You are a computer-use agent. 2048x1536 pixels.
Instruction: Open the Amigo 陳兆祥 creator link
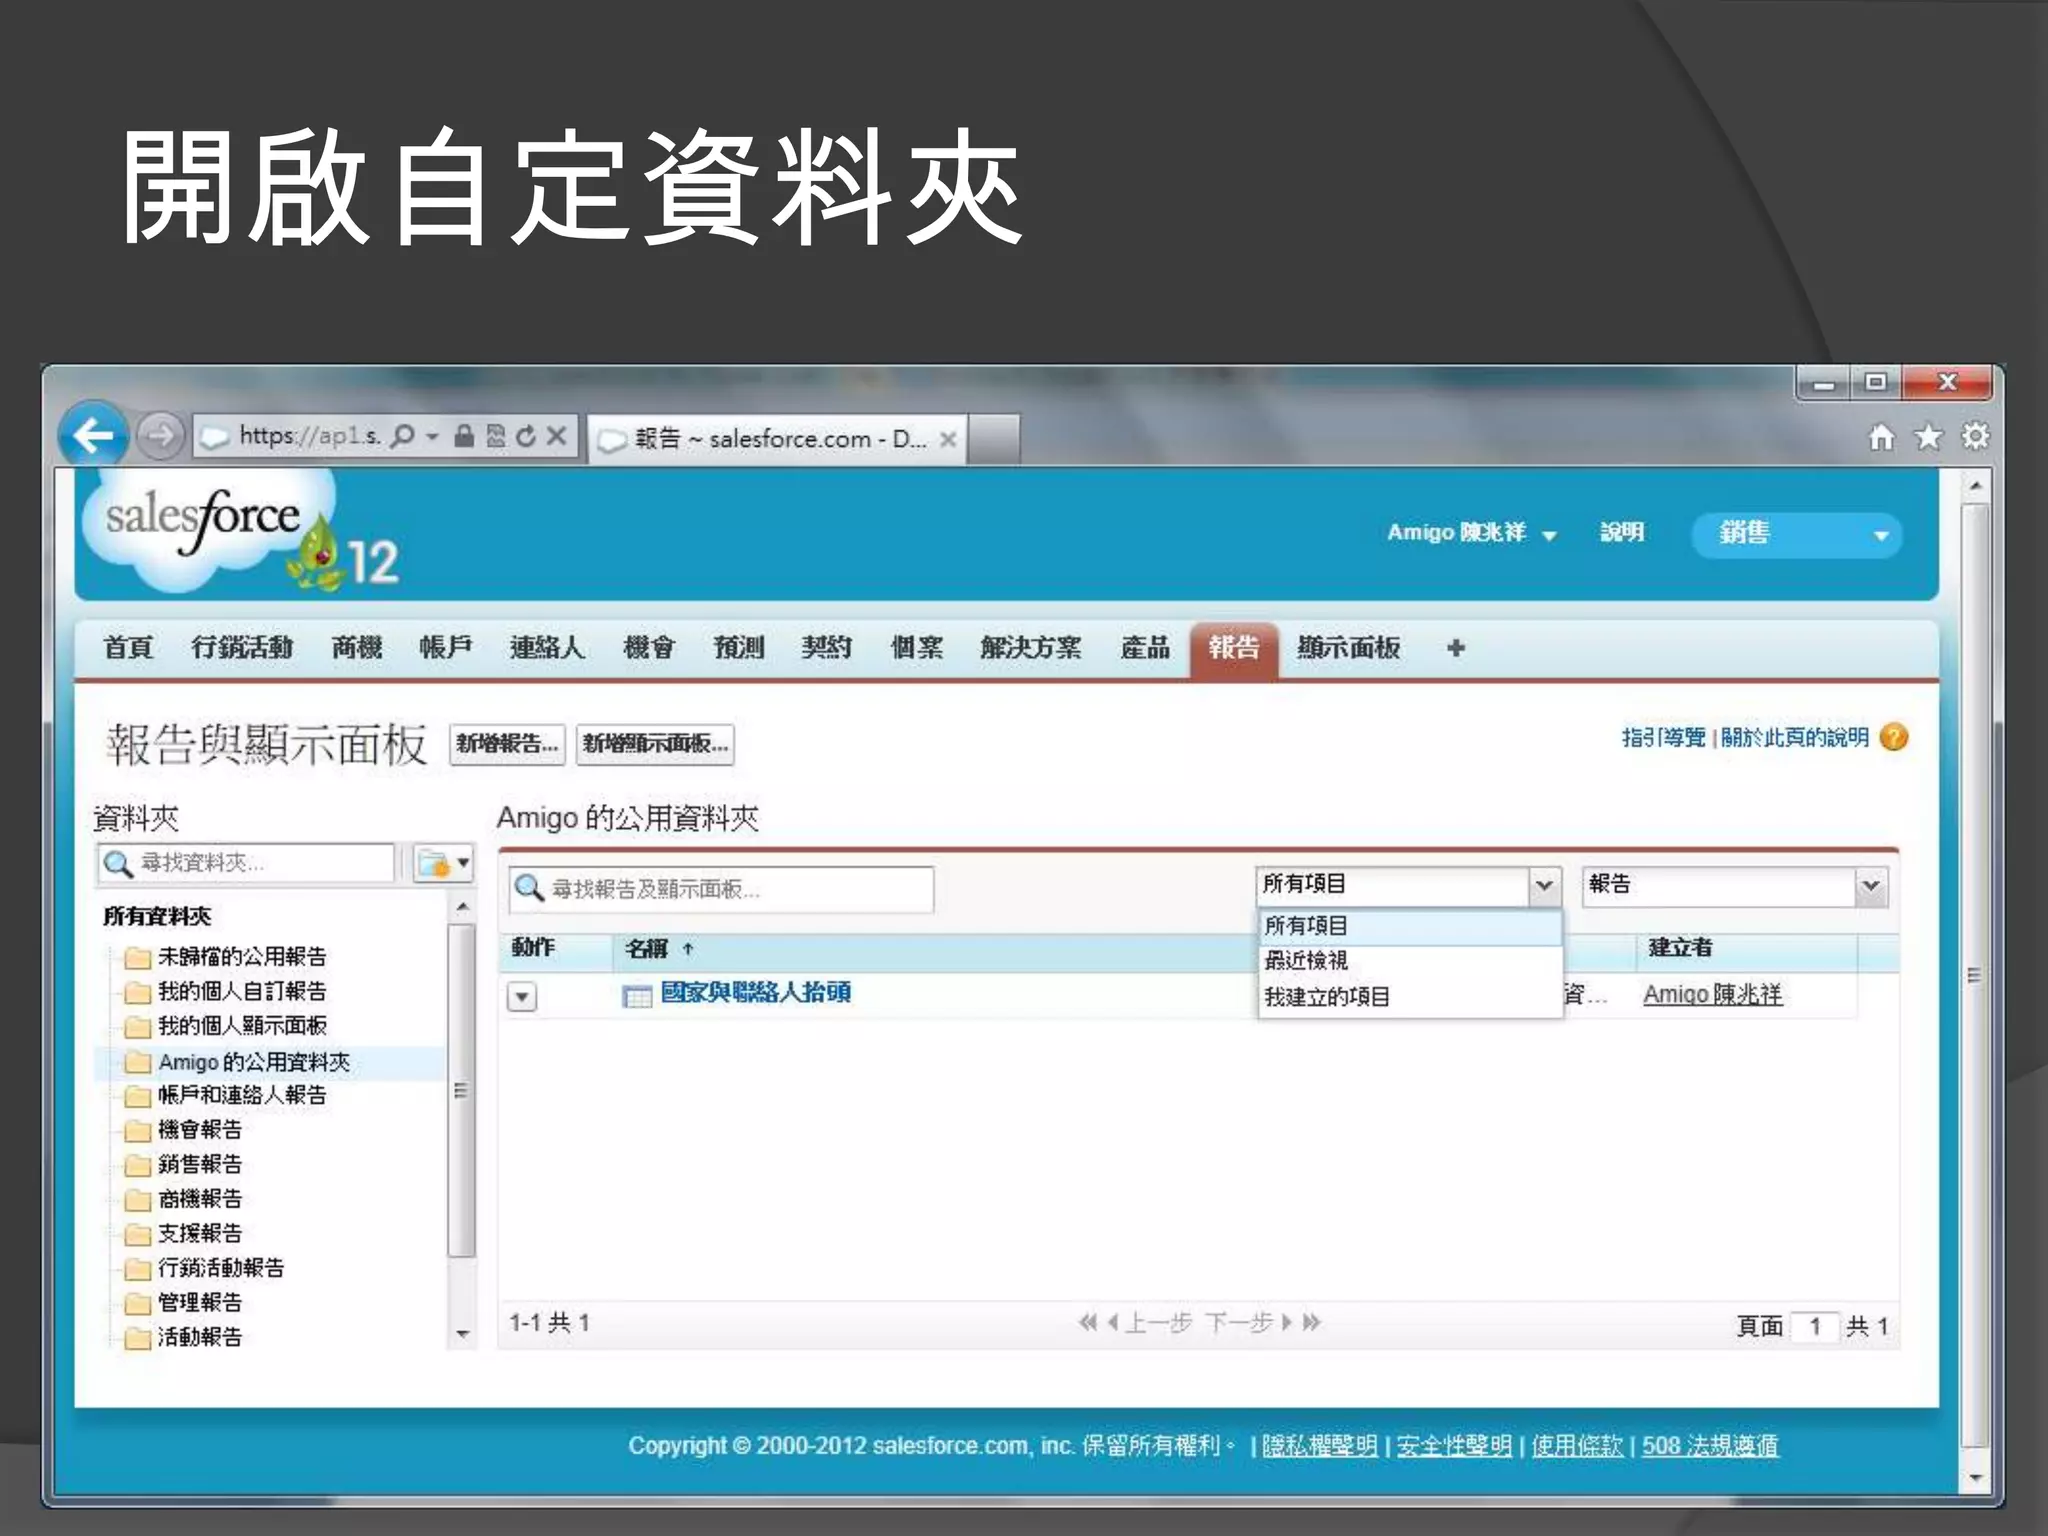(x=1712, y=994)
